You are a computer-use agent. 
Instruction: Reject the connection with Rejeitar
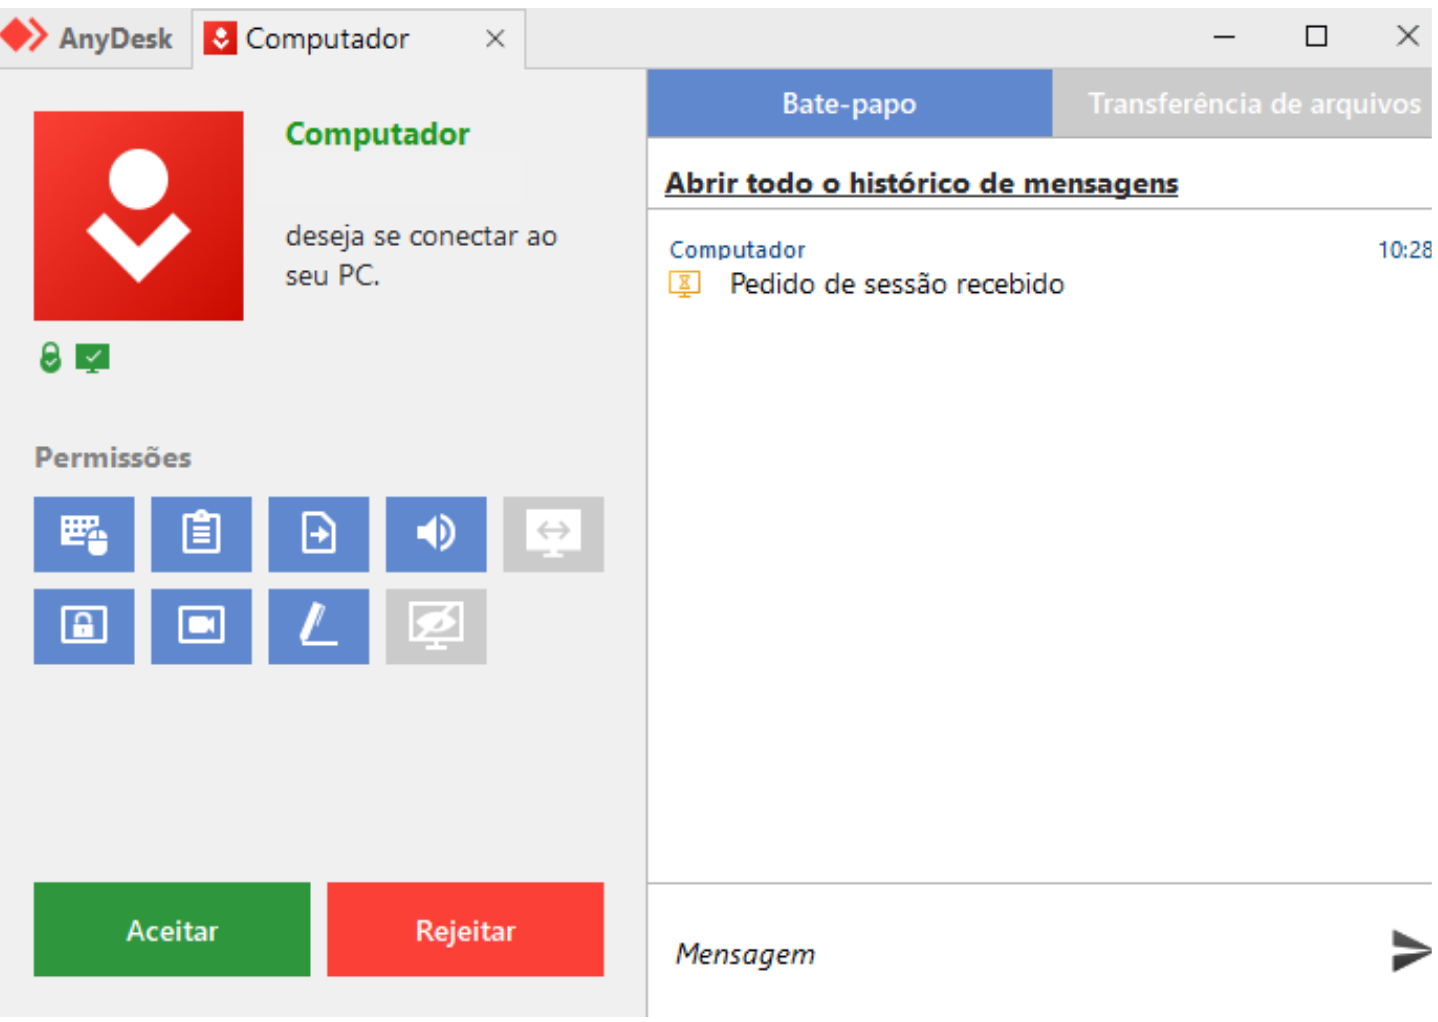[465, 929]
